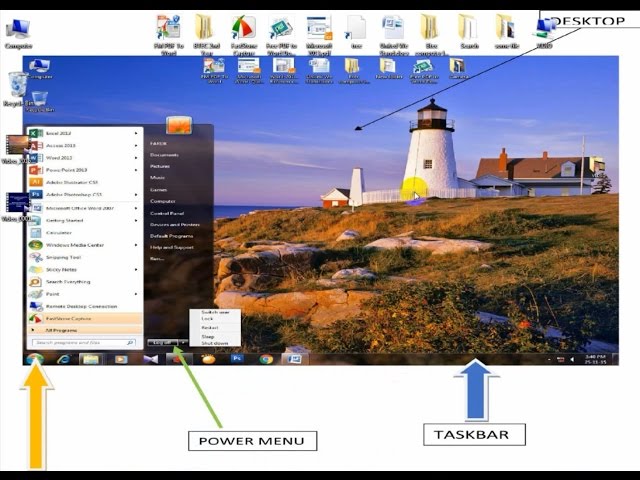
Task: Click the Search programs and files box
Action: (x=84, y=342)
